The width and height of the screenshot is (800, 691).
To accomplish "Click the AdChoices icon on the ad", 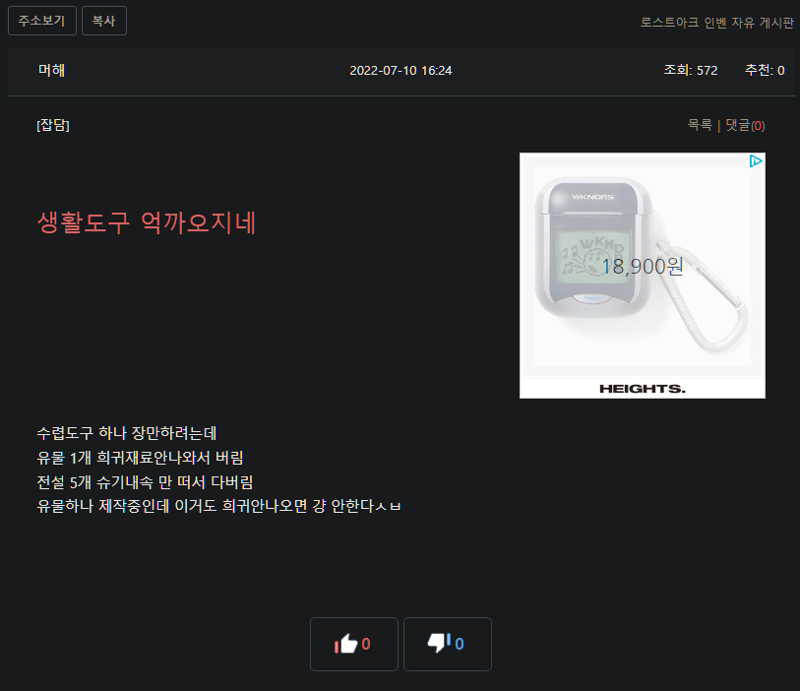I will click(756, 161).
